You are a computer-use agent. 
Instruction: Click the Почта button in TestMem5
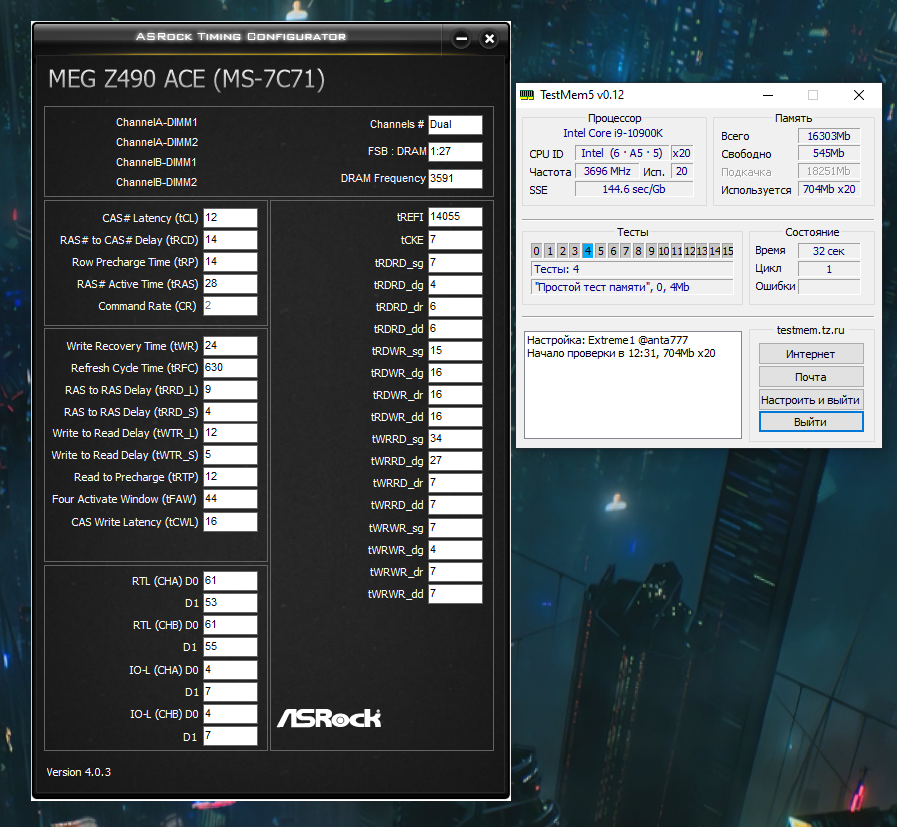pyautogui.click(x=811, y=377)
